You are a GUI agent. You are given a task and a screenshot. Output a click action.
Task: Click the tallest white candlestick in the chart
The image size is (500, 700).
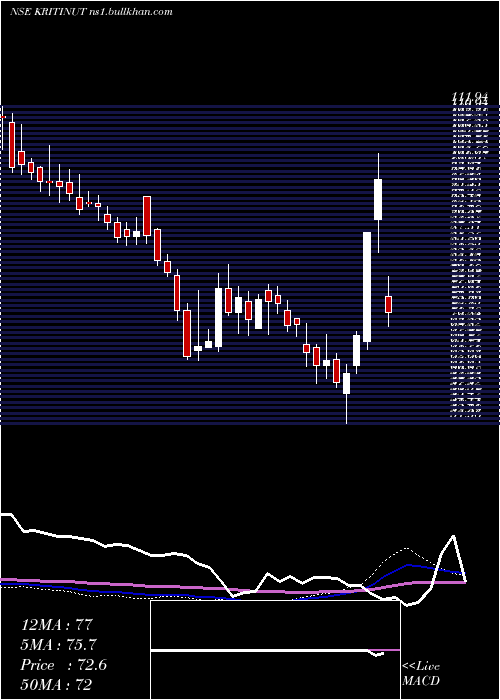pos(367,287)
